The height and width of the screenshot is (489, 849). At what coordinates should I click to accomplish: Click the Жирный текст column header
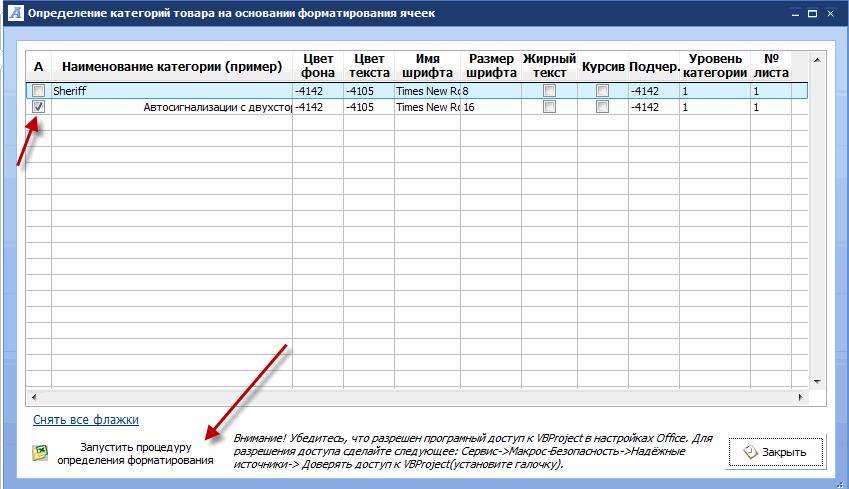pyautogui.click(x=549, y=66)
